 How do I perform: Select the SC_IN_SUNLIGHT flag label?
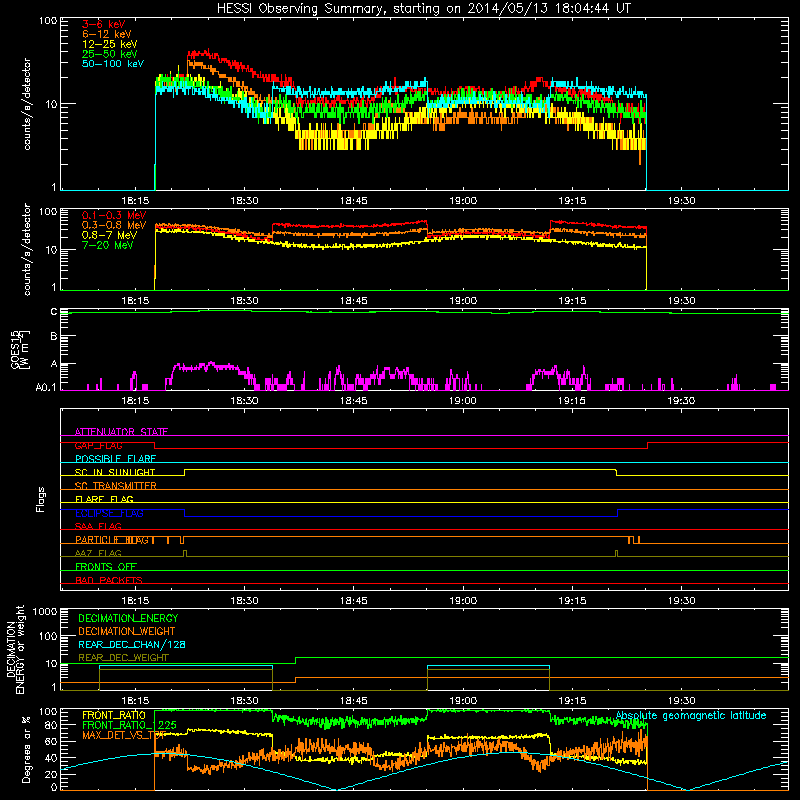(x=115, y=472)
